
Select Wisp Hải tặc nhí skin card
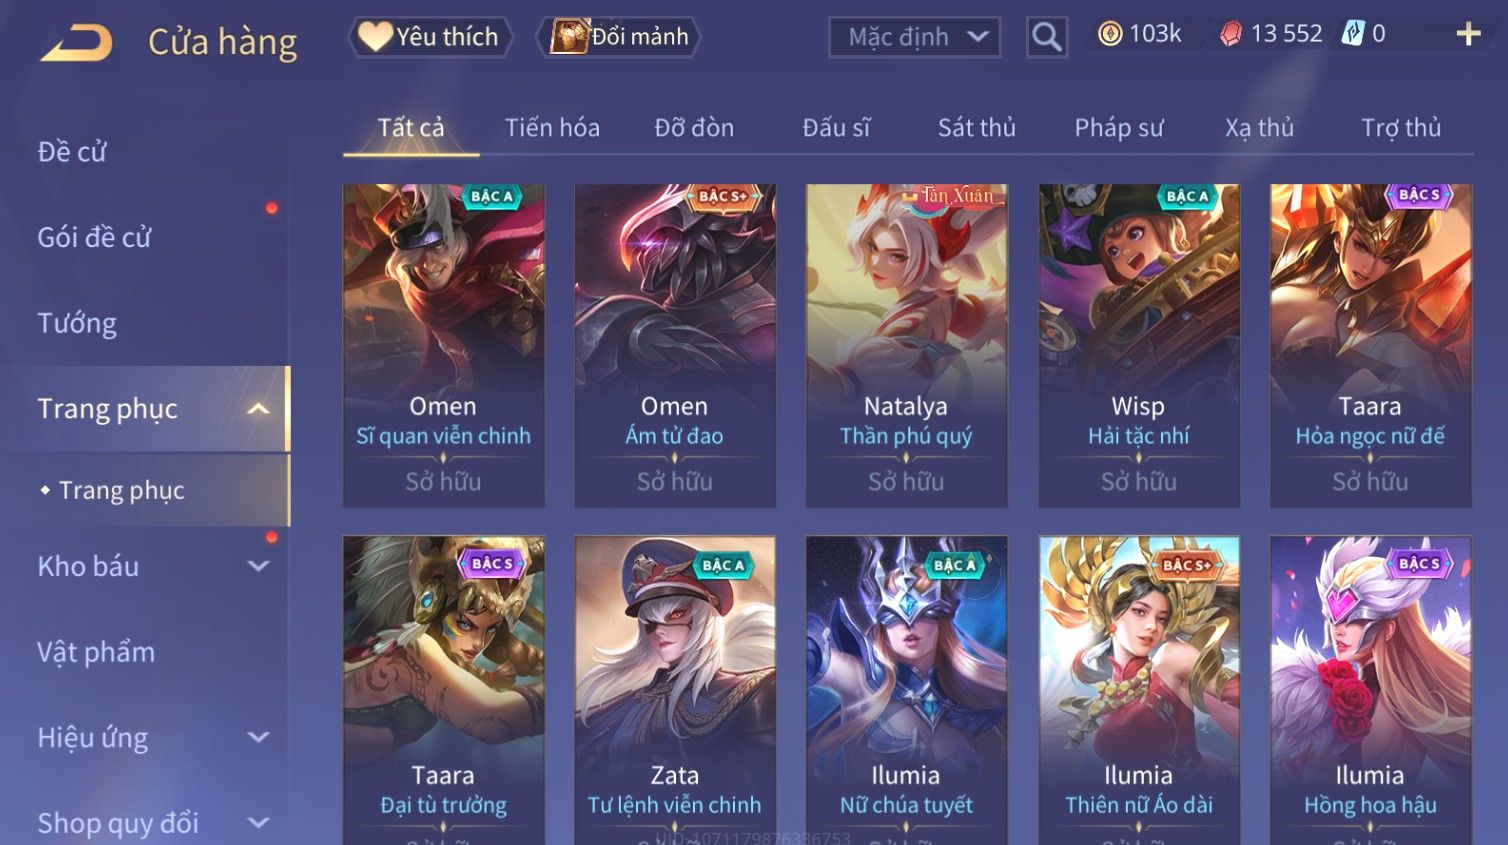click(x=1138, y=345)
